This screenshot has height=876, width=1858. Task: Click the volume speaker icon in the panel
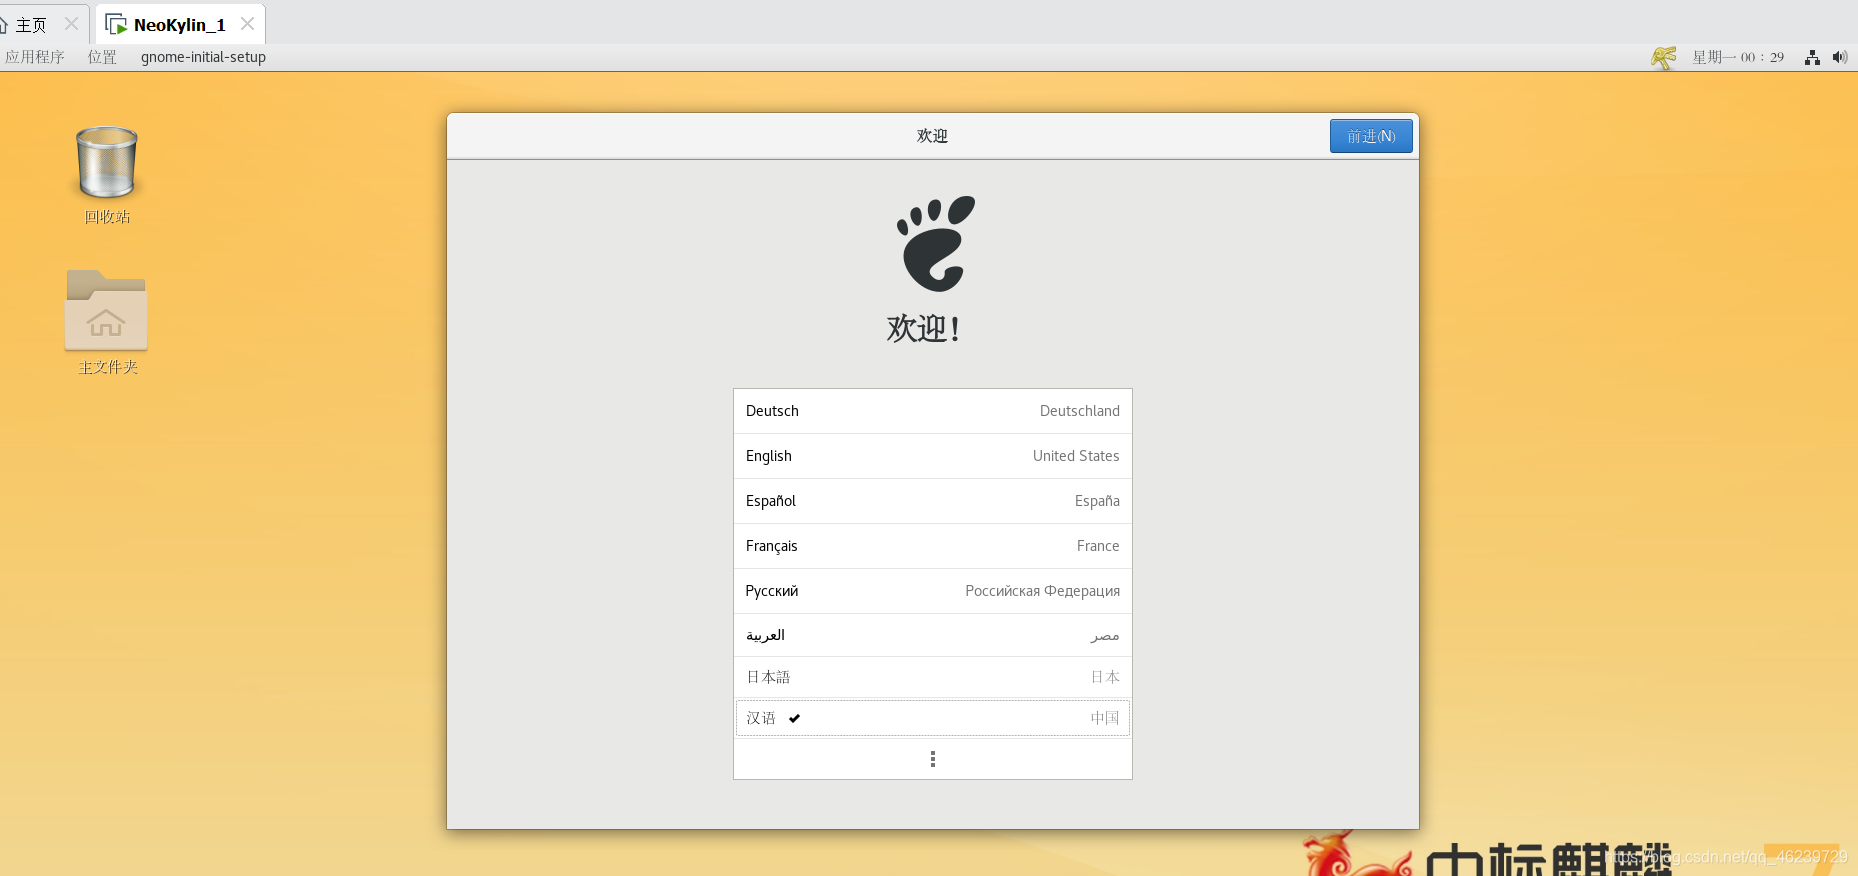click(1840, 57)
